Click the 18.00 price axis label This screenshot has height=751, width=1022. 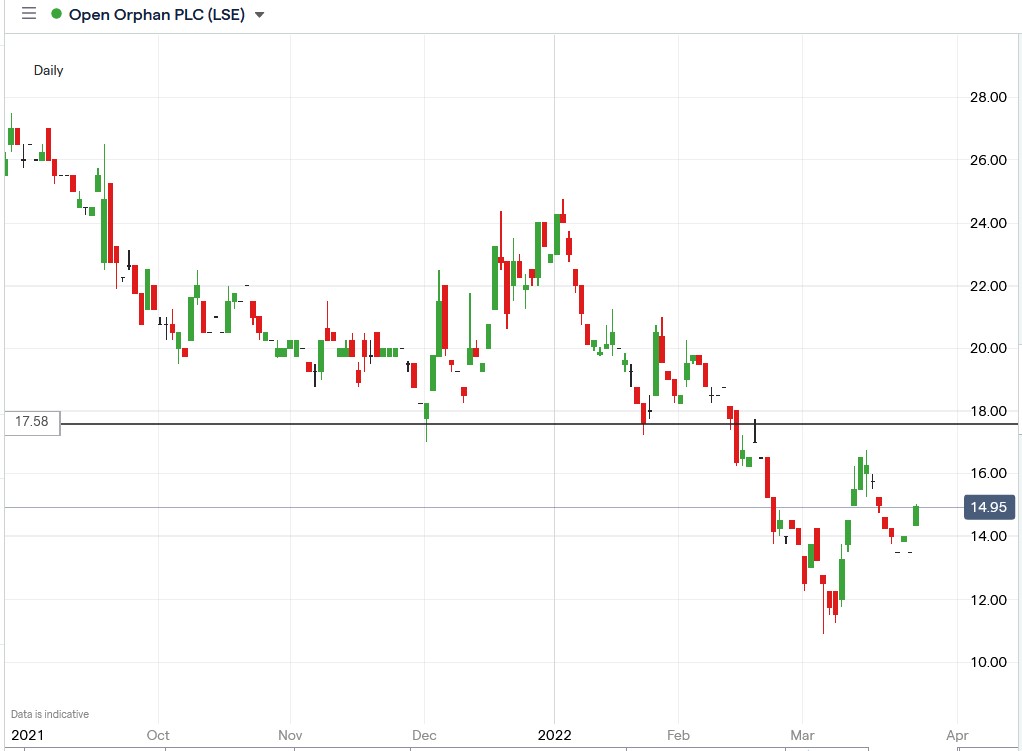[988, 411]
